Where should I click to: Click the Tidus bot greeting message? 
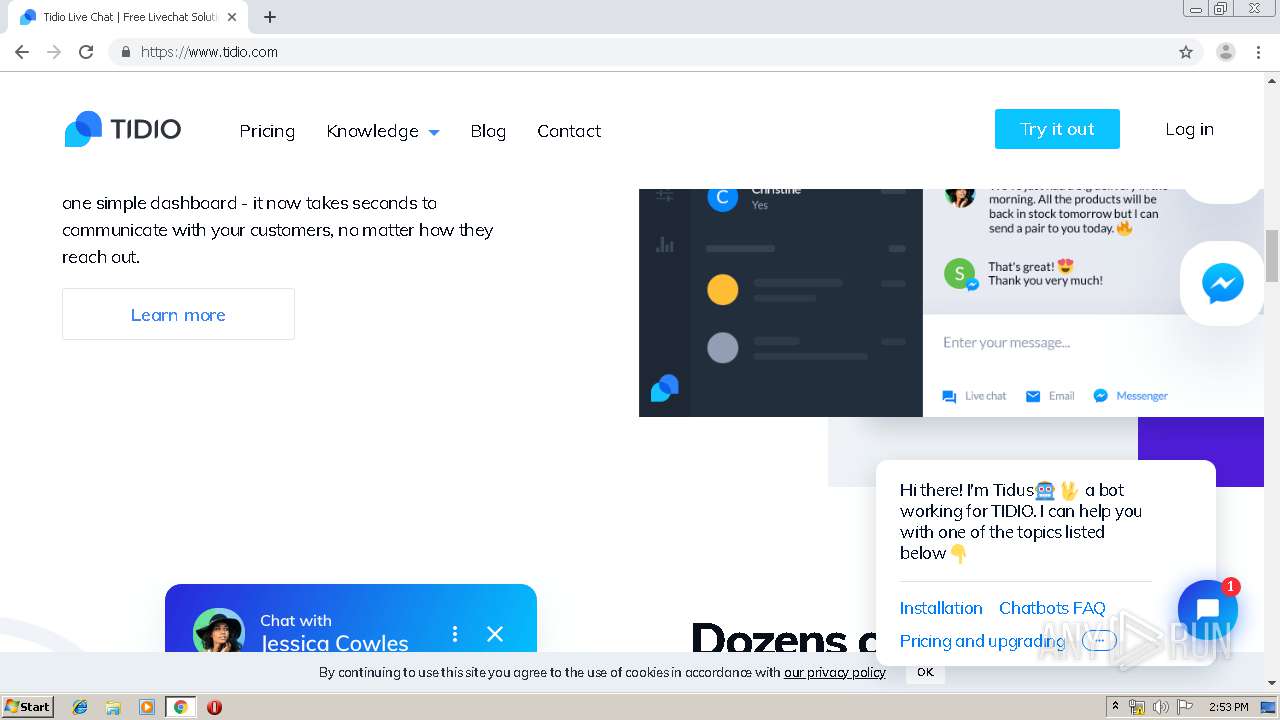tap(1021, 521)
